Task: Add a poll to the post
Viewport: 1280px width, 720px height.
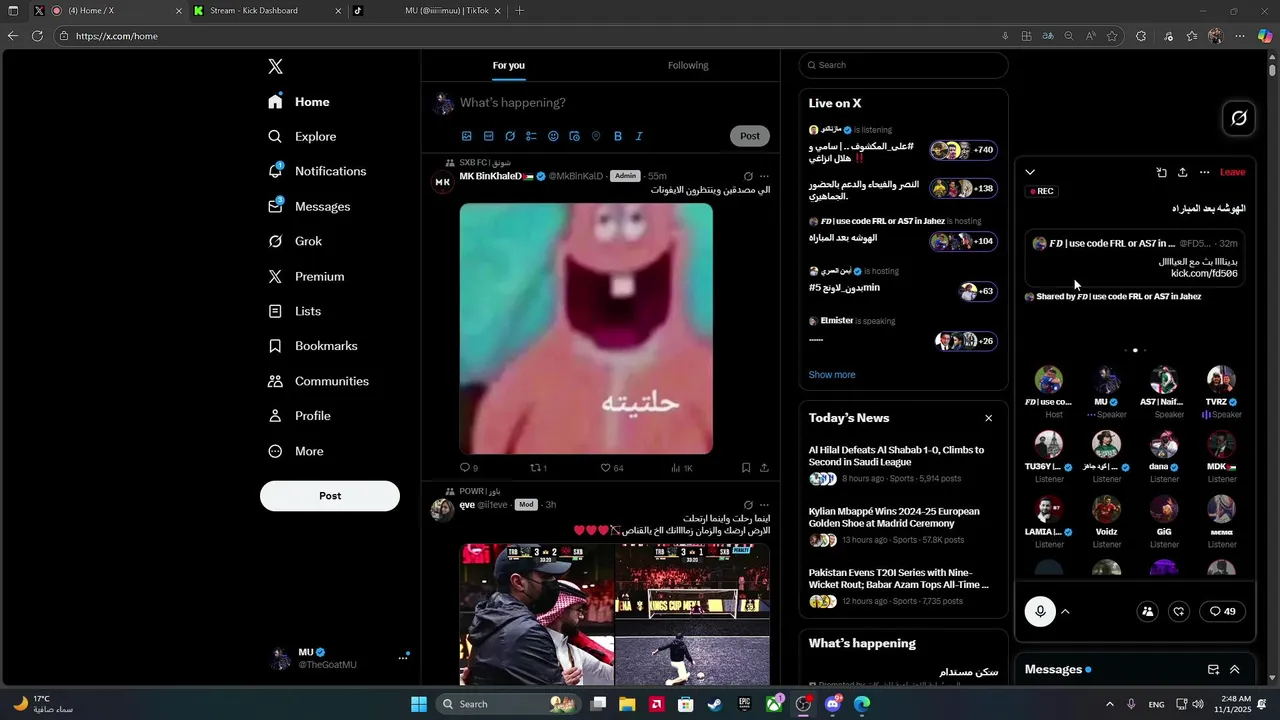Action: 531,136
